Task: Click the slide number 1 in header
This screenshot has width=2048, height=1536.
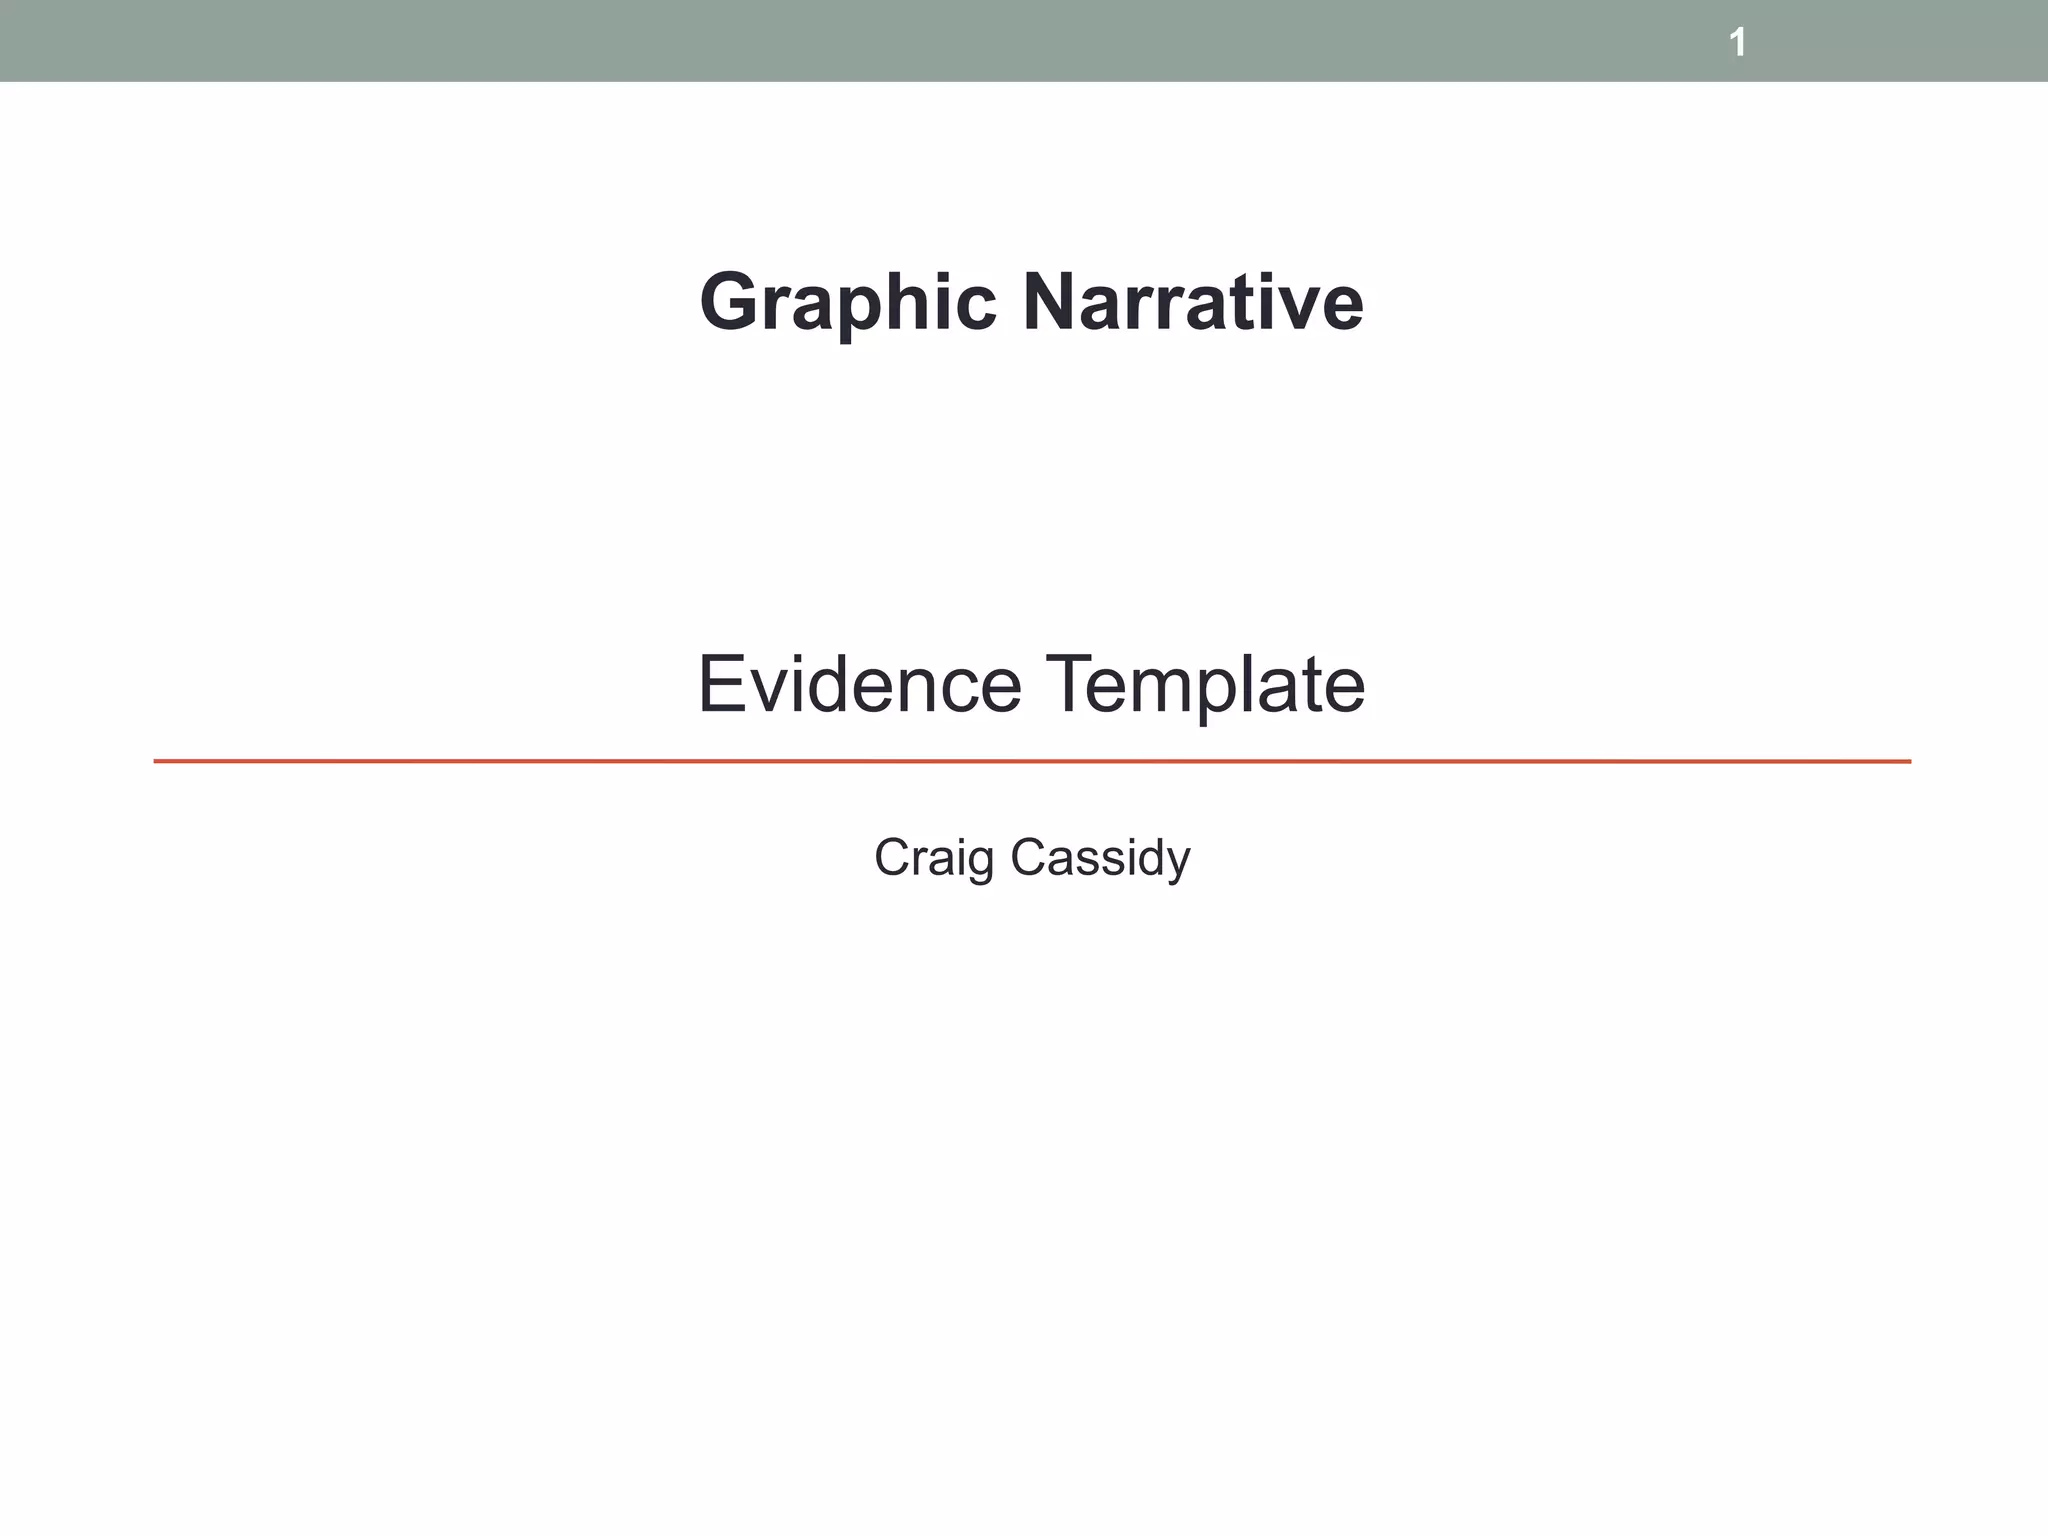Action: tap(1737, 43)
